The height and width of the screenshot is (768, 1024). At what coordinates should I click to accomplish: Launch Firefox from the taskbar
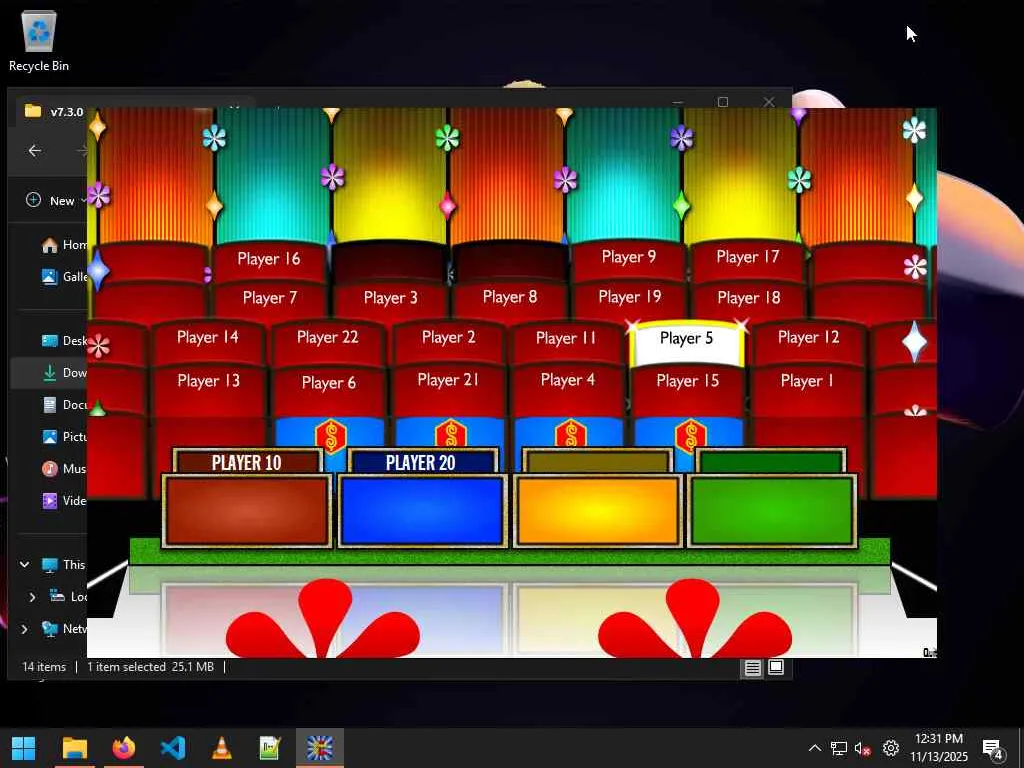[x=123, y=748]
